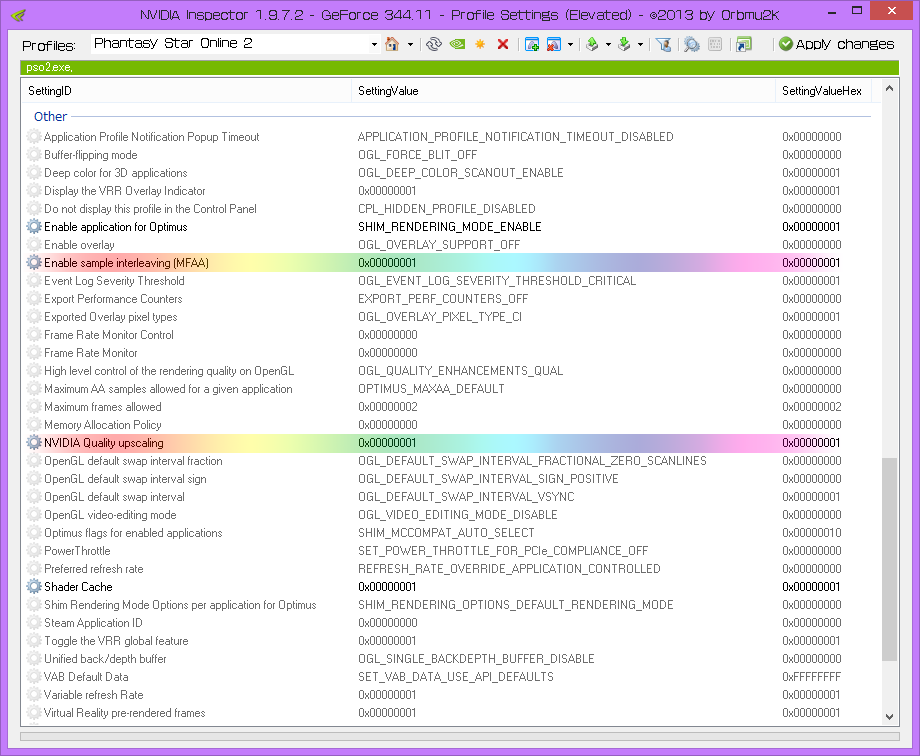Select the Exported Overlay pixel types setting
Viewport: 920px width, 756px height.
(111, 316)
